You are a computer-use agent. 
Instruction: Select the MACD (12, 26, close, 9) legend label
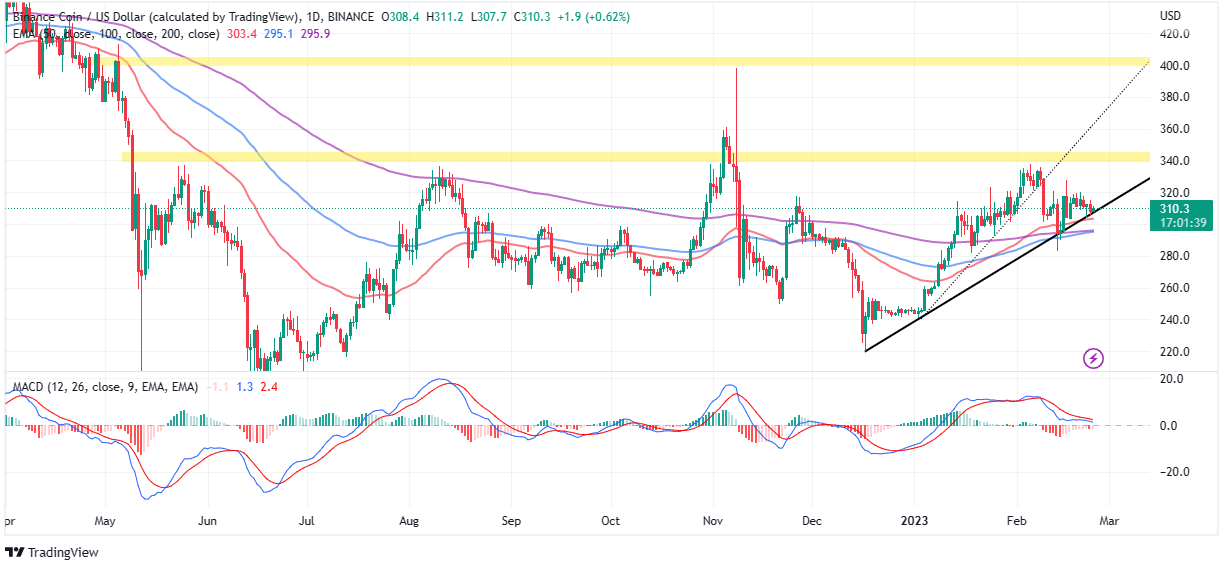click(x=105, y=386)
